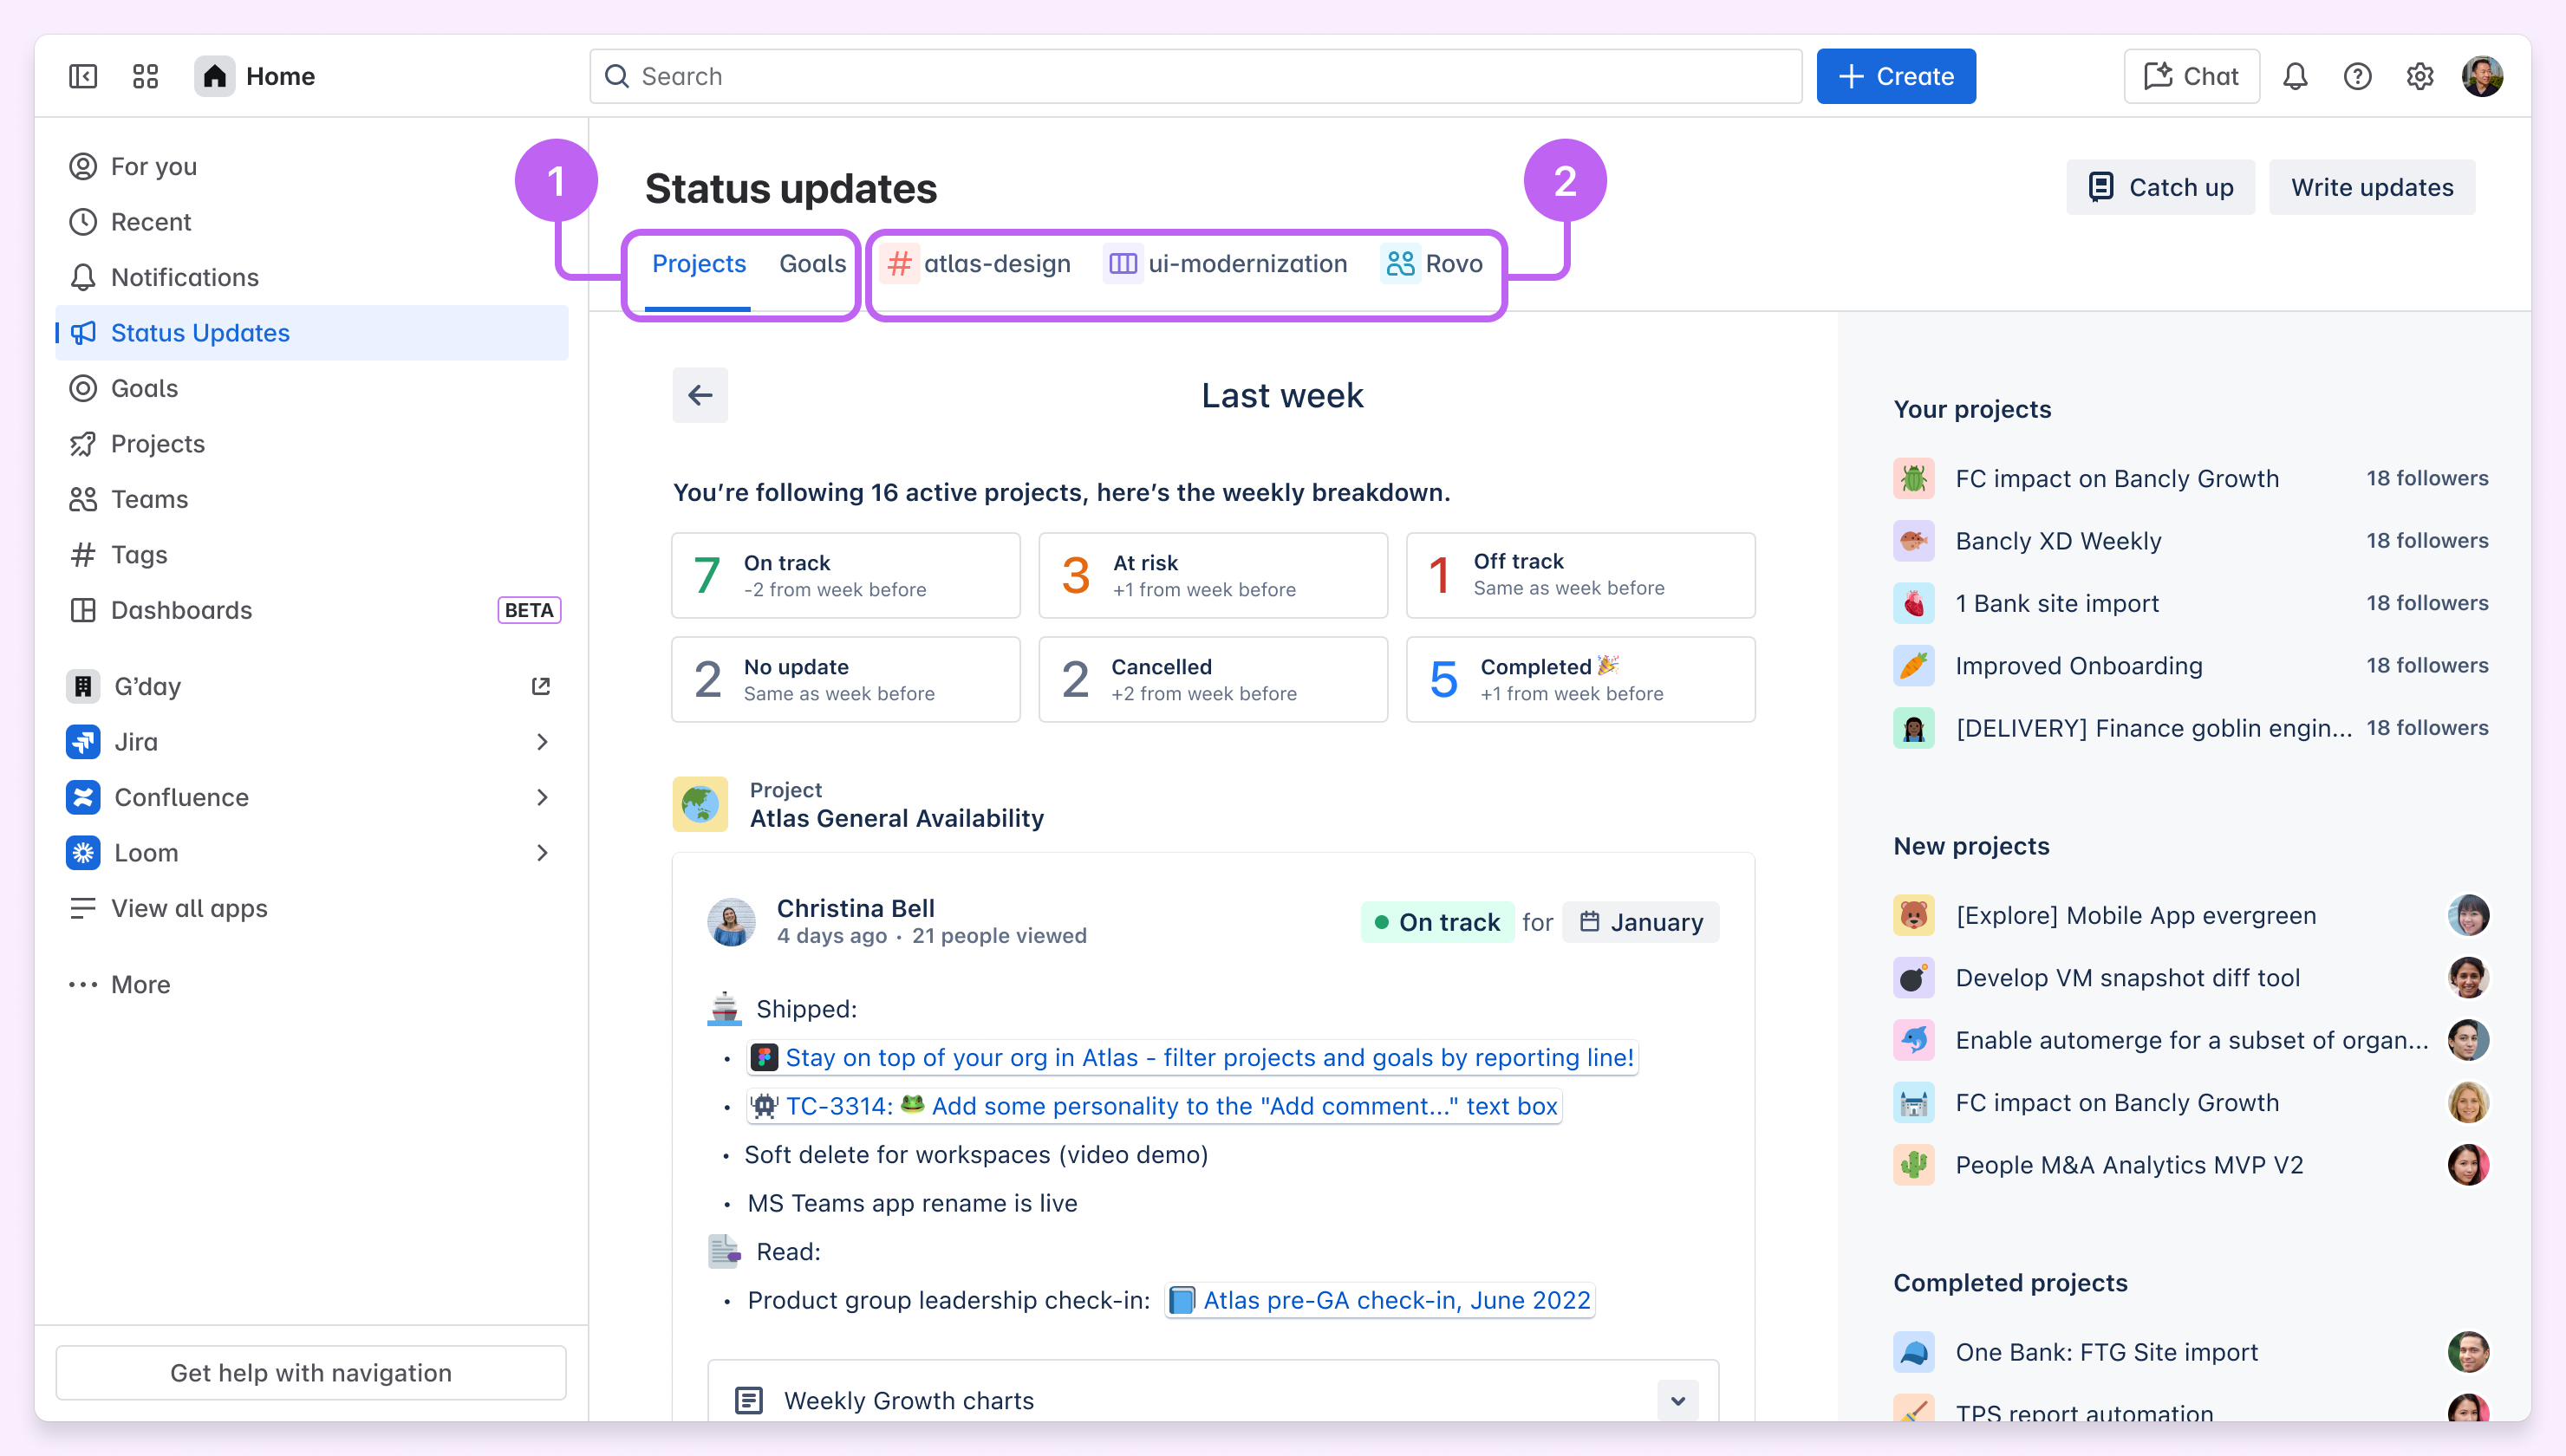Click the Write updates button
The image size is (2566, 1456).
coord(2371,187)
